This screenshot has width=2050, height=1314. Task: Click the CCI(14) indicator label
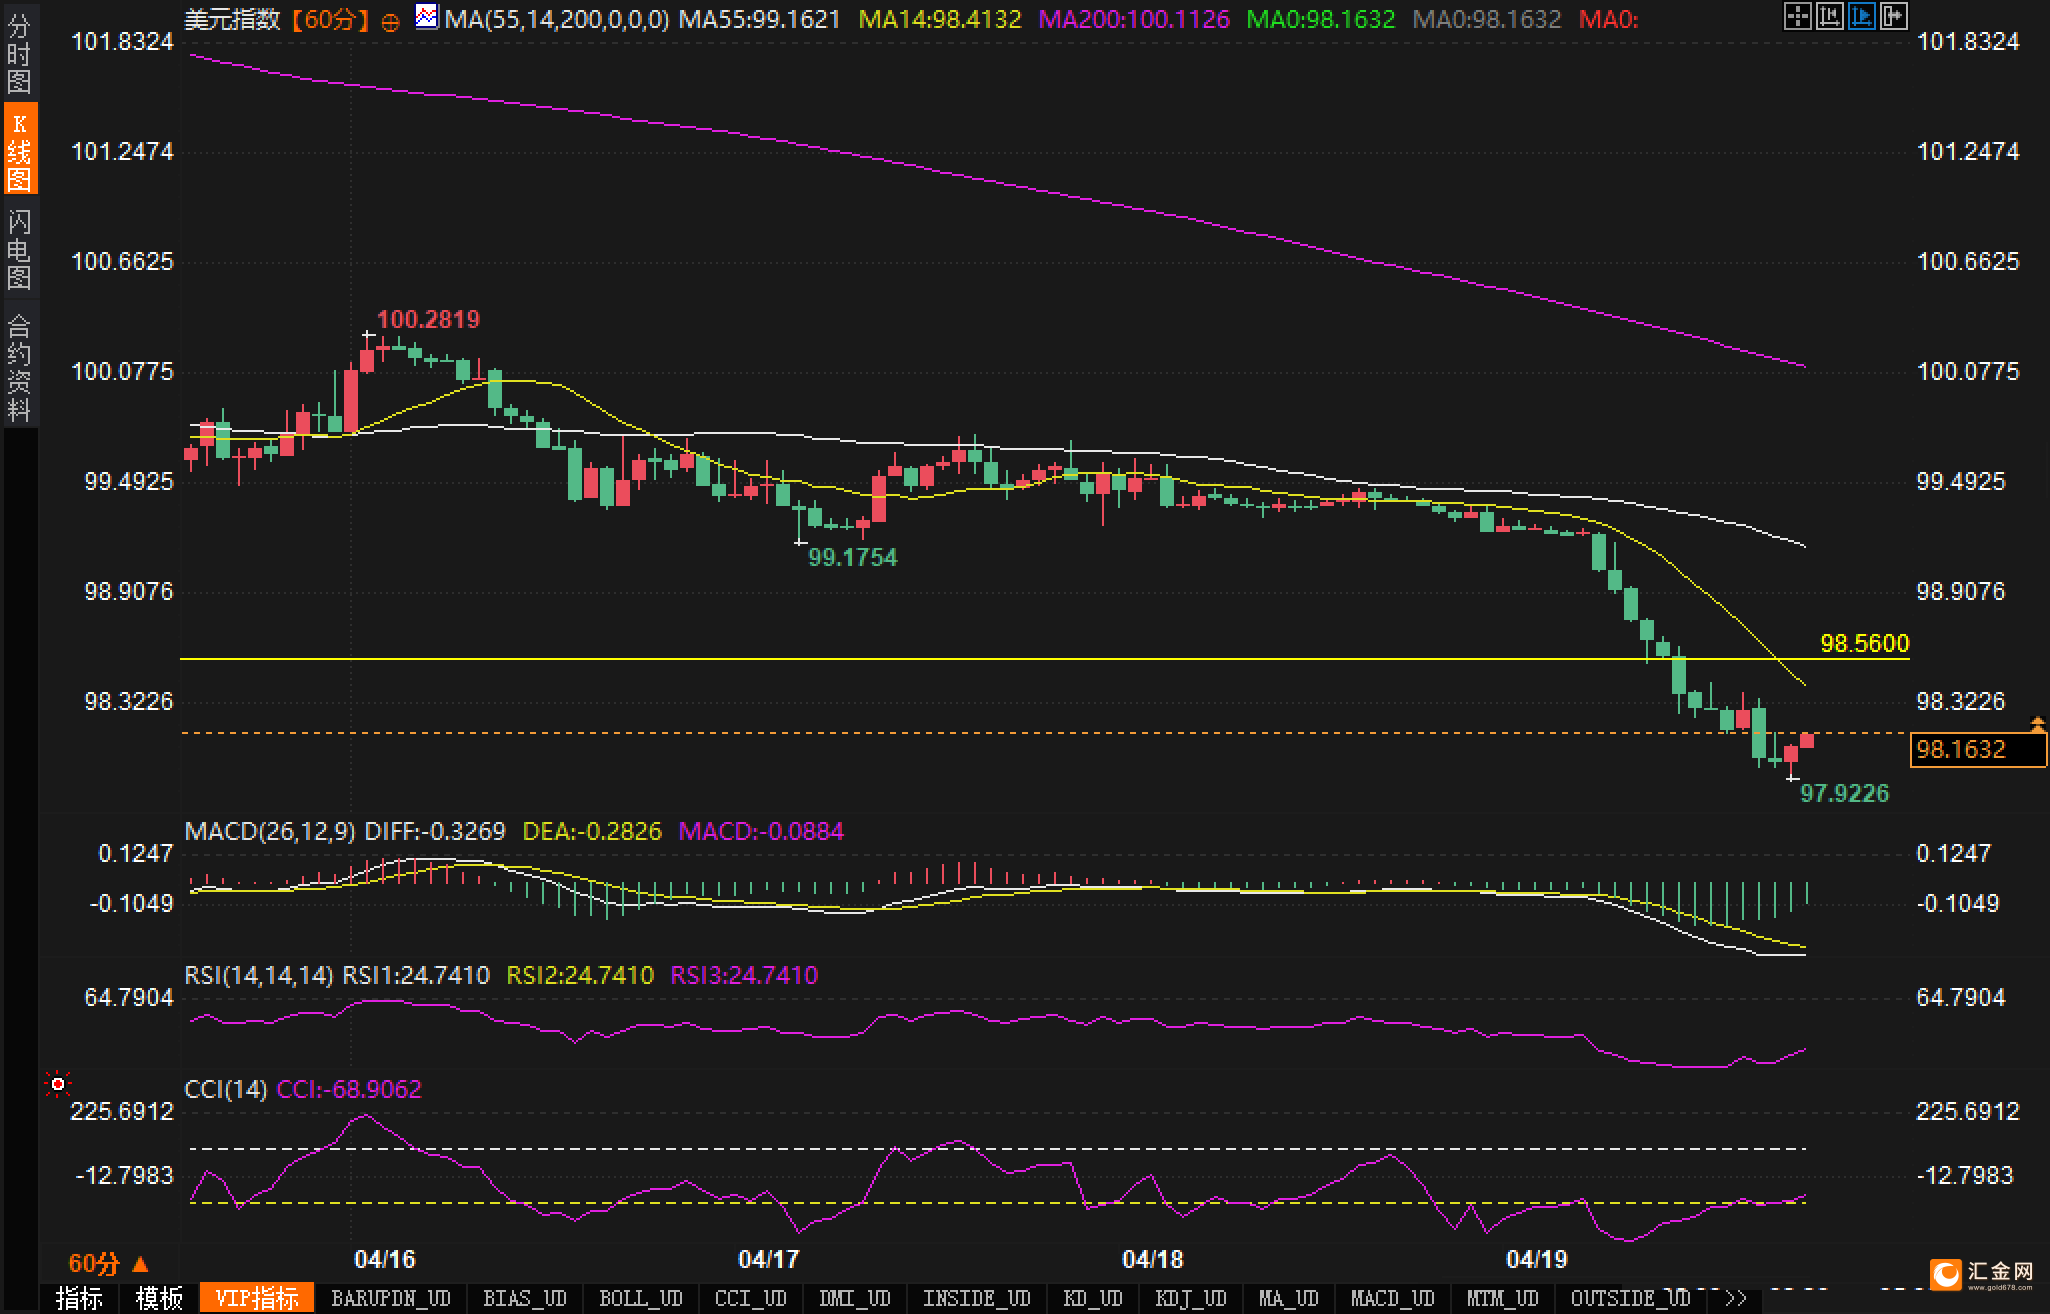pyautogui.click(x=226, y=1089)
